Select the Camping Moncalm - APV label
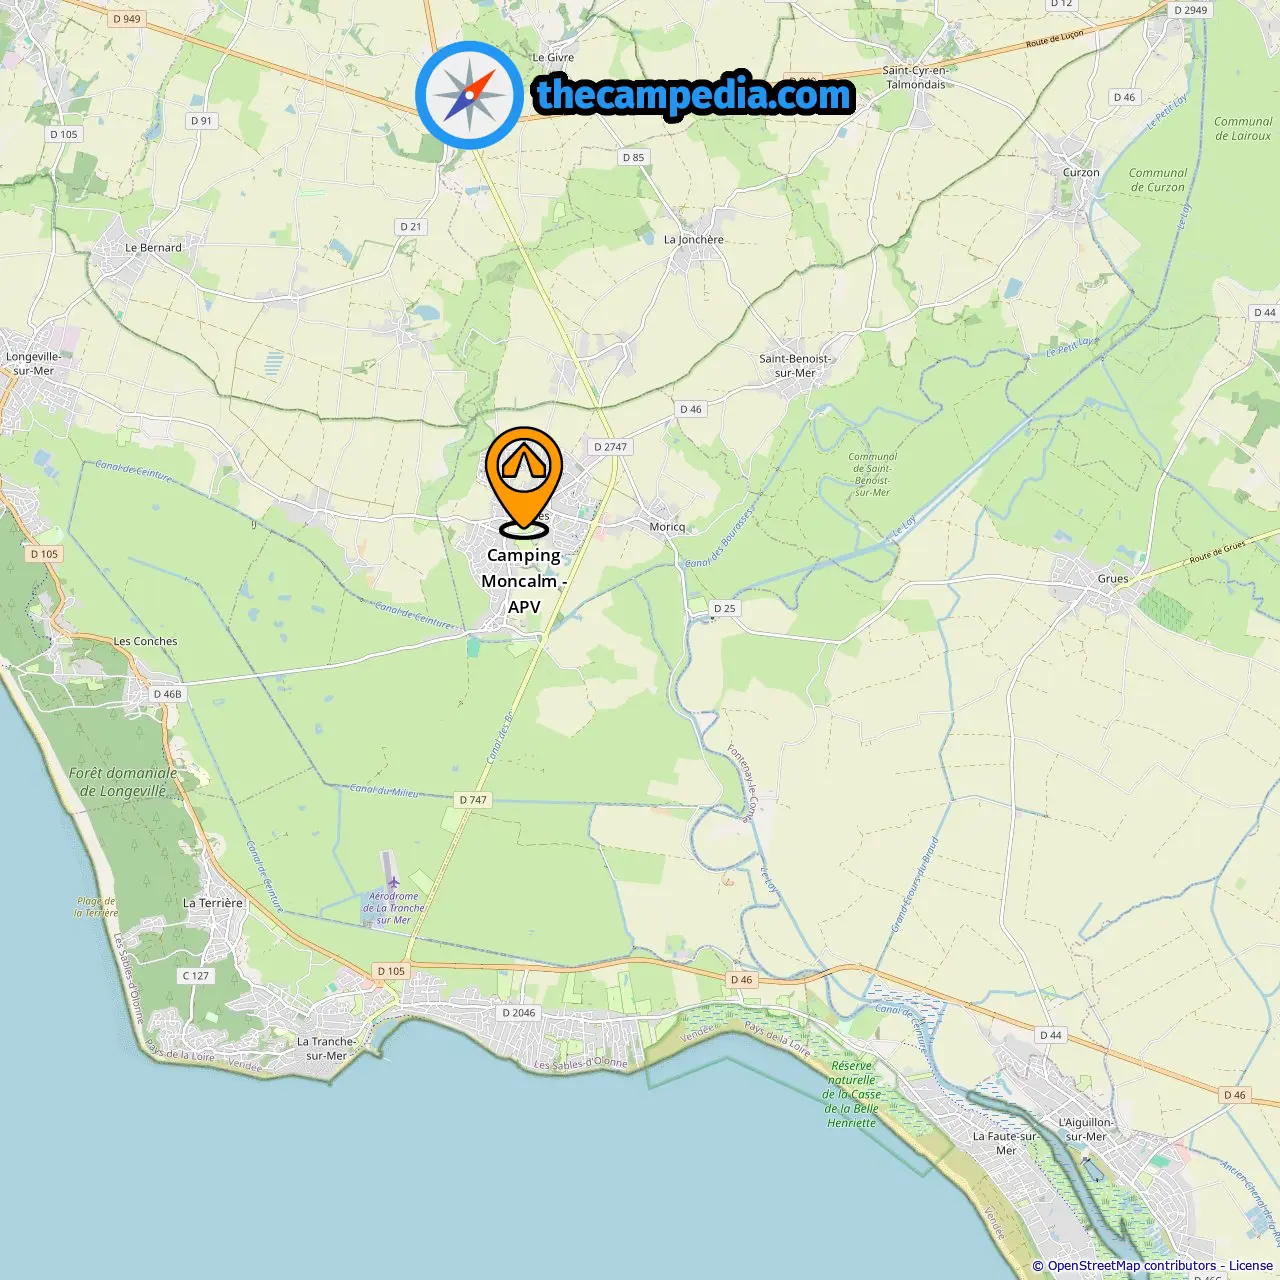 524,581
